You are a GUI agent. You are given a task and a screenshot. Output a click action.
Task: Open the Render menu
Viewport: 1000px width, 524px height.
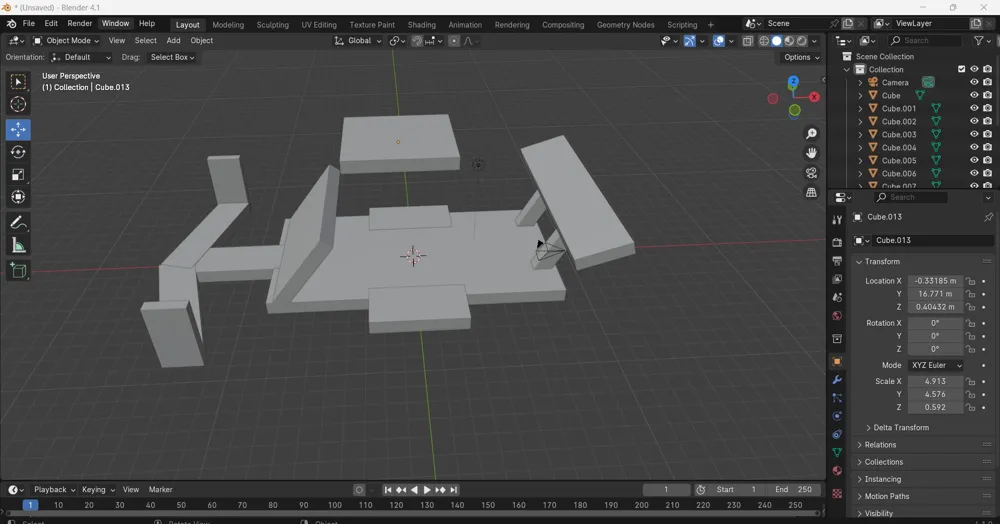(x=80, y=23)
